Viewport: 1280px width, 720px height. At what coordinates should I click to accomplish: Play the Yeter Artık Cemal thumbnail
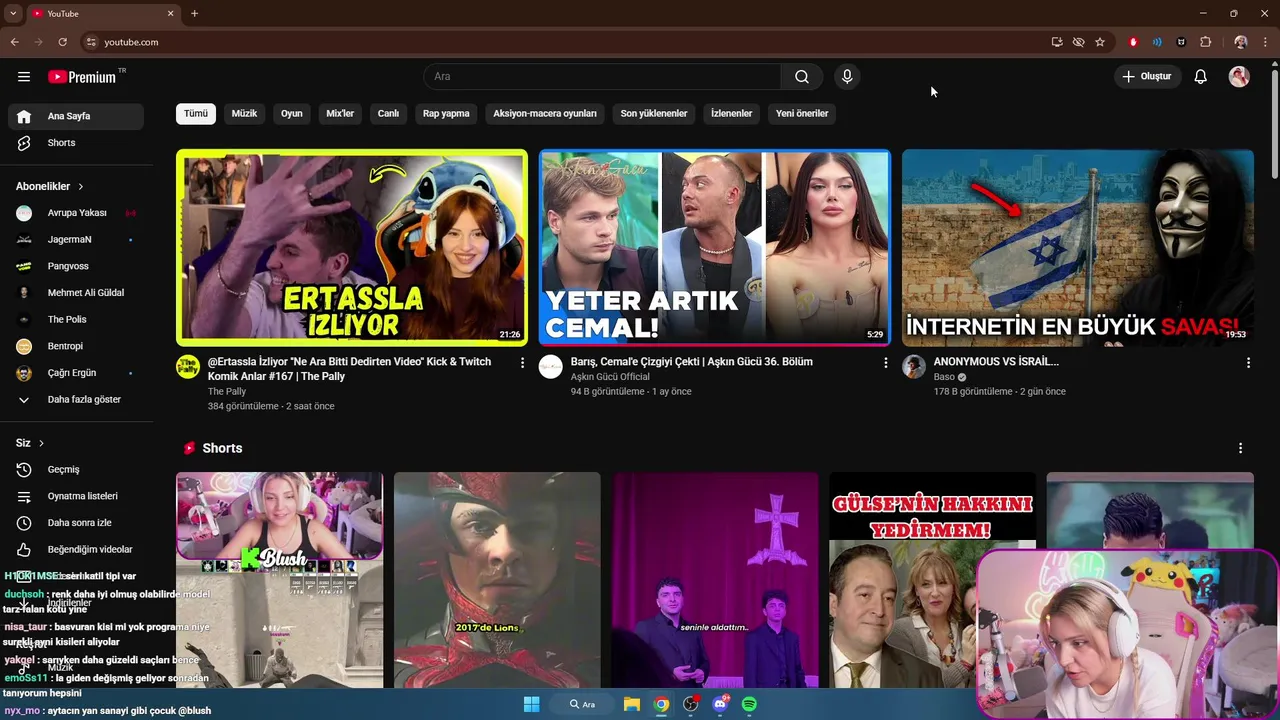715,247
